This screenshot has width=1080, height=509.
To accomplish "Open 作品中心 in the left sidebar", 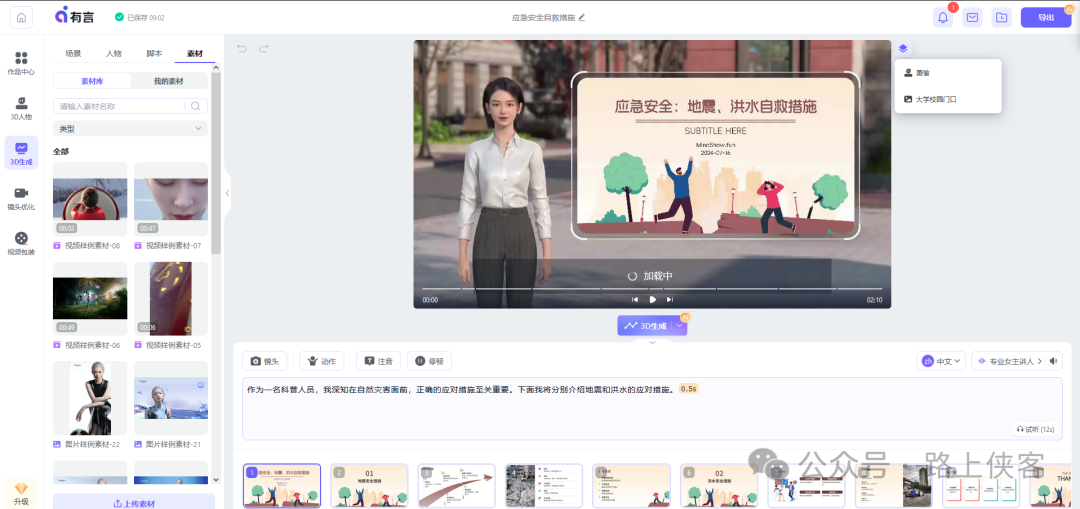I will pos(21,63).
